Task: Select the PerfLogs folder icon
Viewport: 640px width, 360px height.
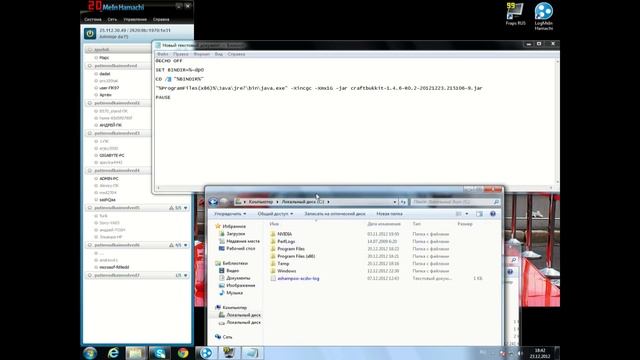Action: tap(273, 241)
